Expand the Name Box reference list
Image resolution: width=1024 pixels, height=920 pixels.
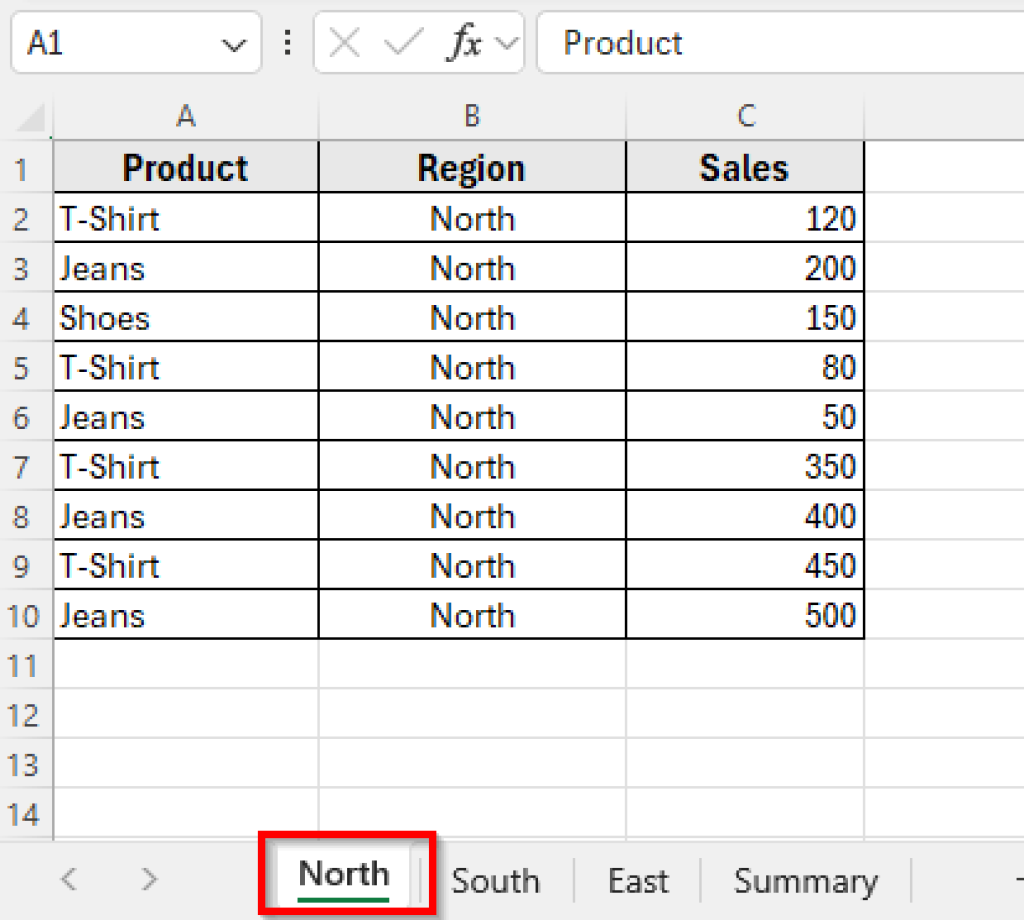(x=234, y=42)
